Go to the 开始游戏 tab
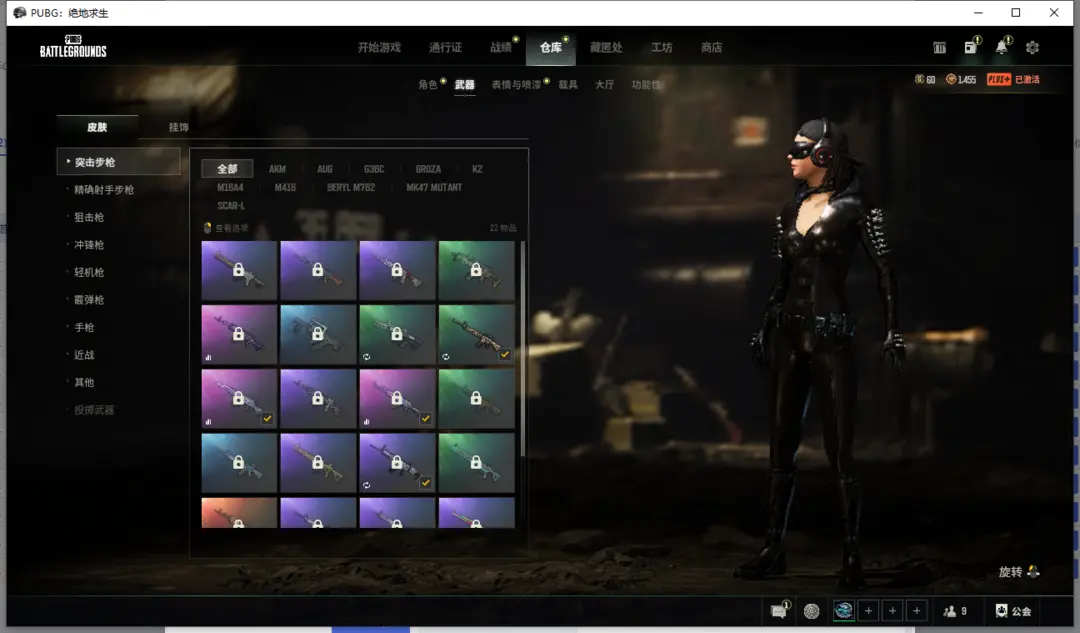The image size is (1080, 633). 379,47
